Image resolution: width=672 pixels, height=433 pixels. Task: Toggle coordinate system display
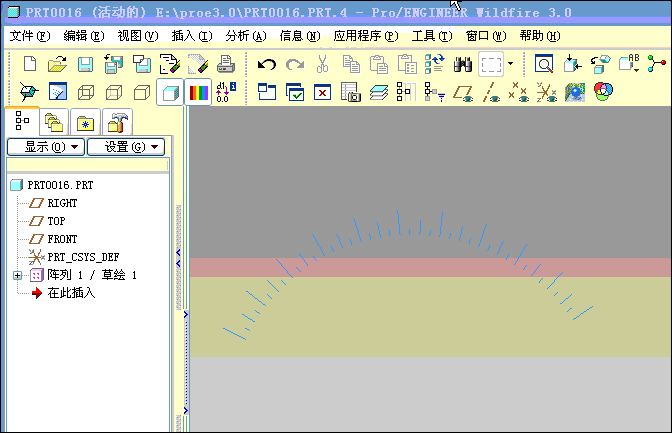546,92
